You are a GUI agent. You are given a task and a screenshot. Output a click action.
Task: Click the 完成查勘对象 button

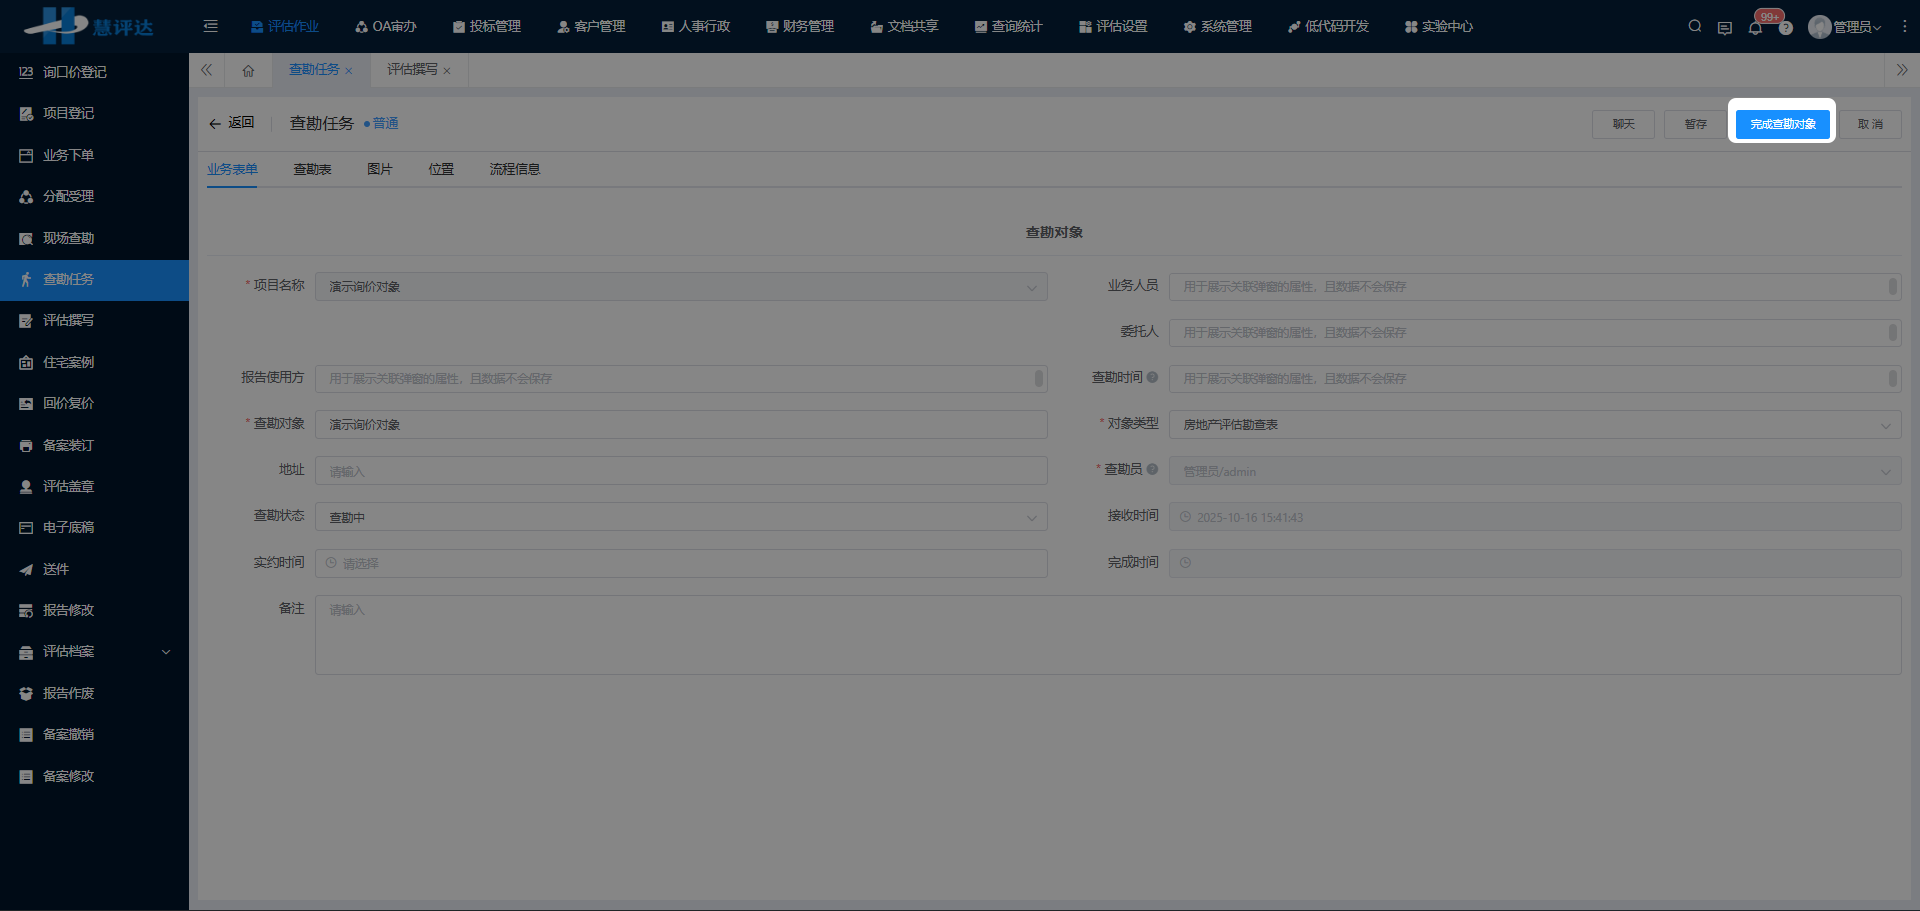1781,123
